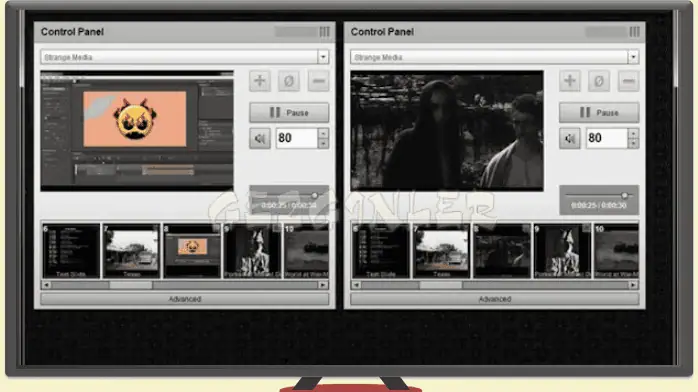Click the right panel volume field showing 80
Screen dimensions: 698x392
tap(607, 138)
